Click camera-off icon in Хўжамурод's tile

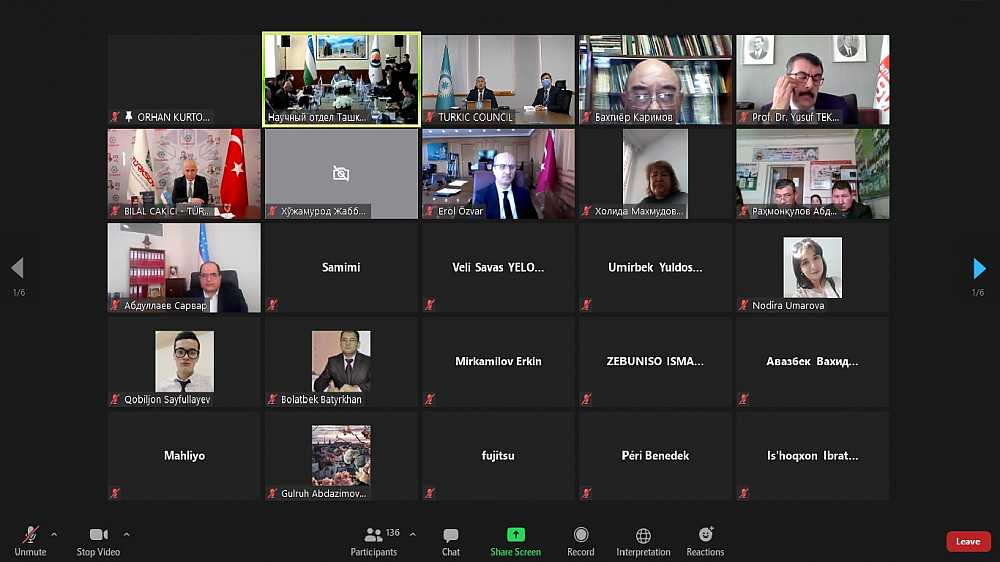(341, 174)
